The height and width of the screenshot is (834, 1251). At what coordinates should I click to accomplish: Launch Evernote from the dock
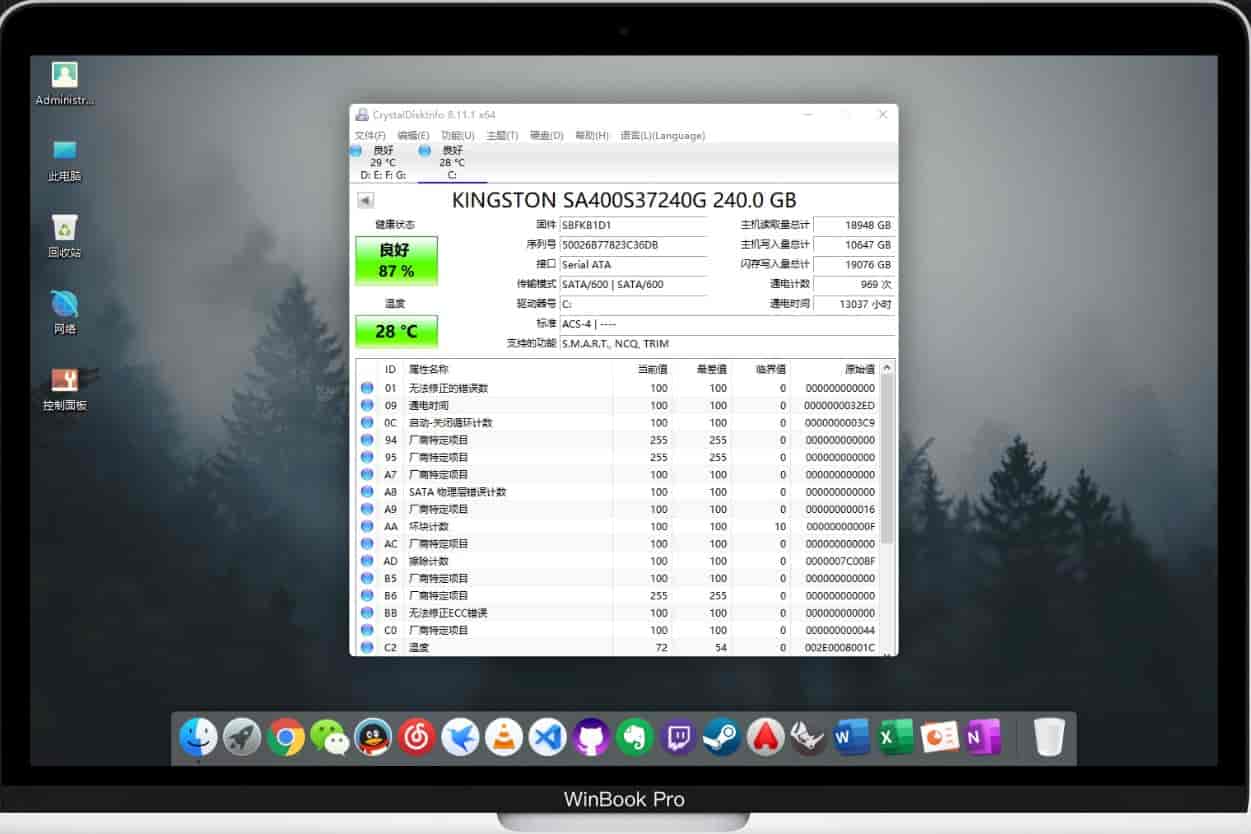pyautogui.click(x=635, y=738)
